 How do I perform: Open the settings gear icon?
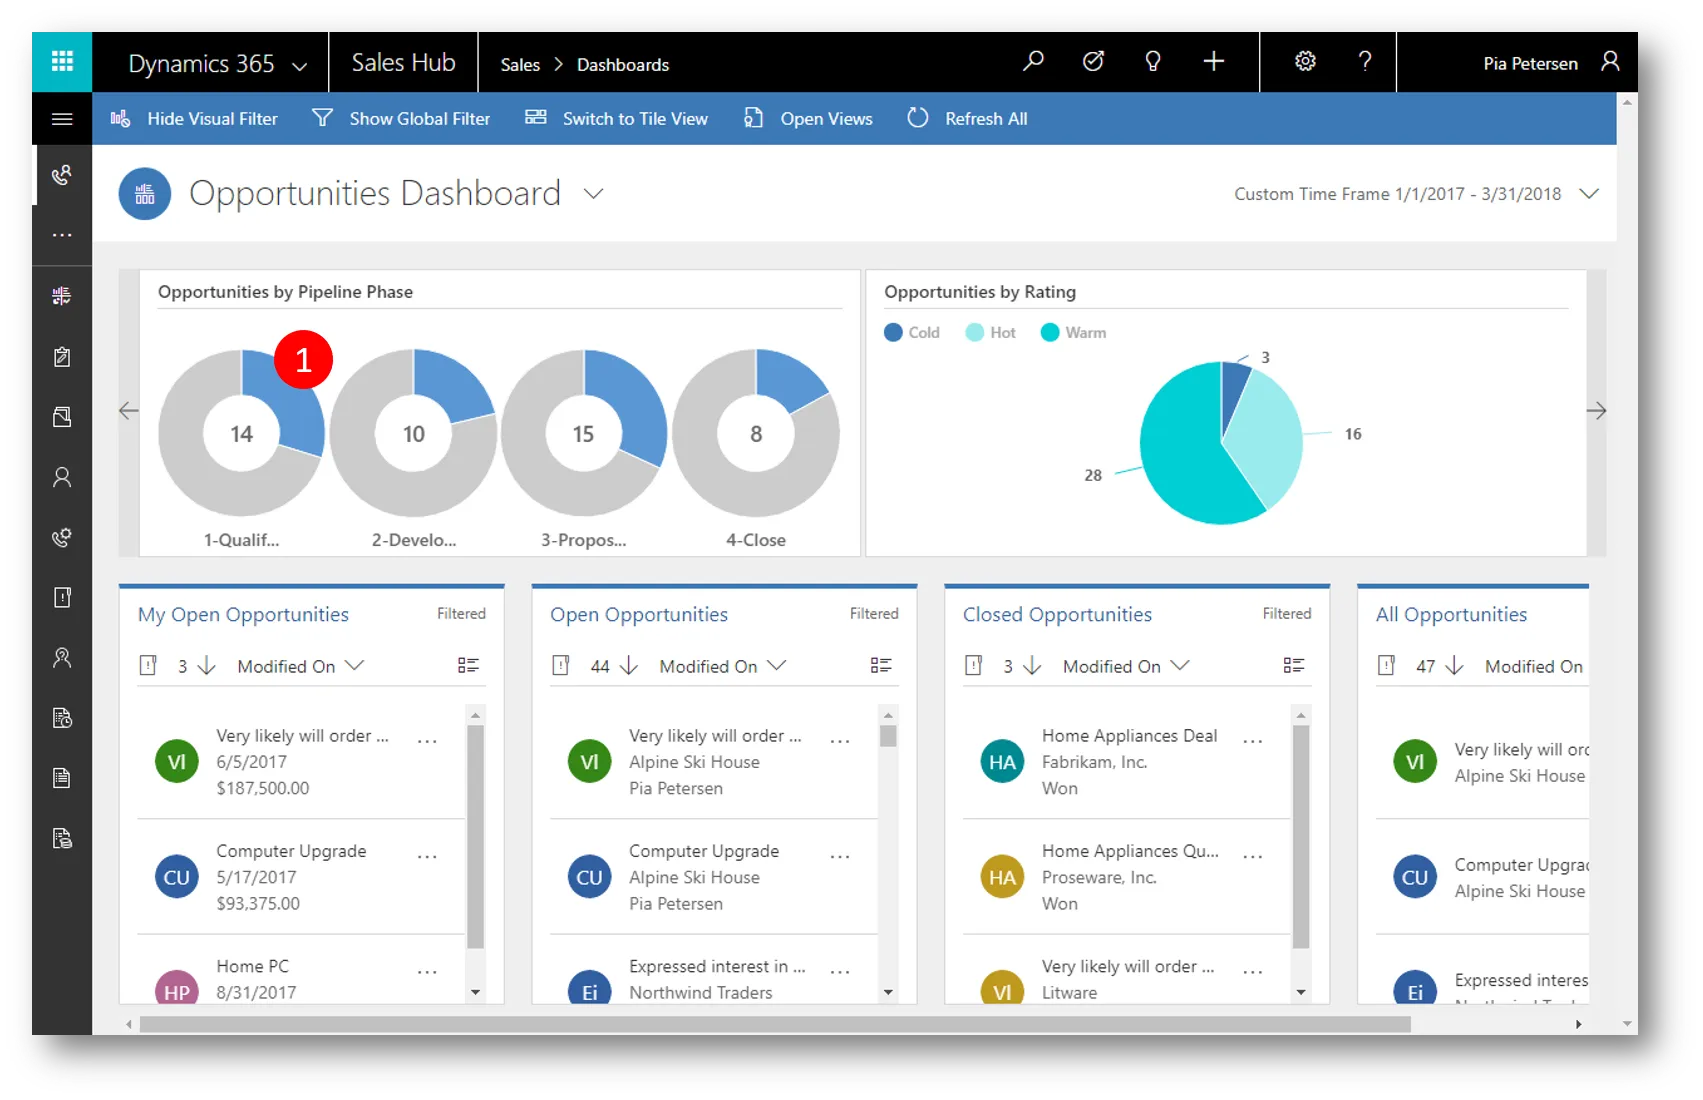click(x=1305, y=62)
